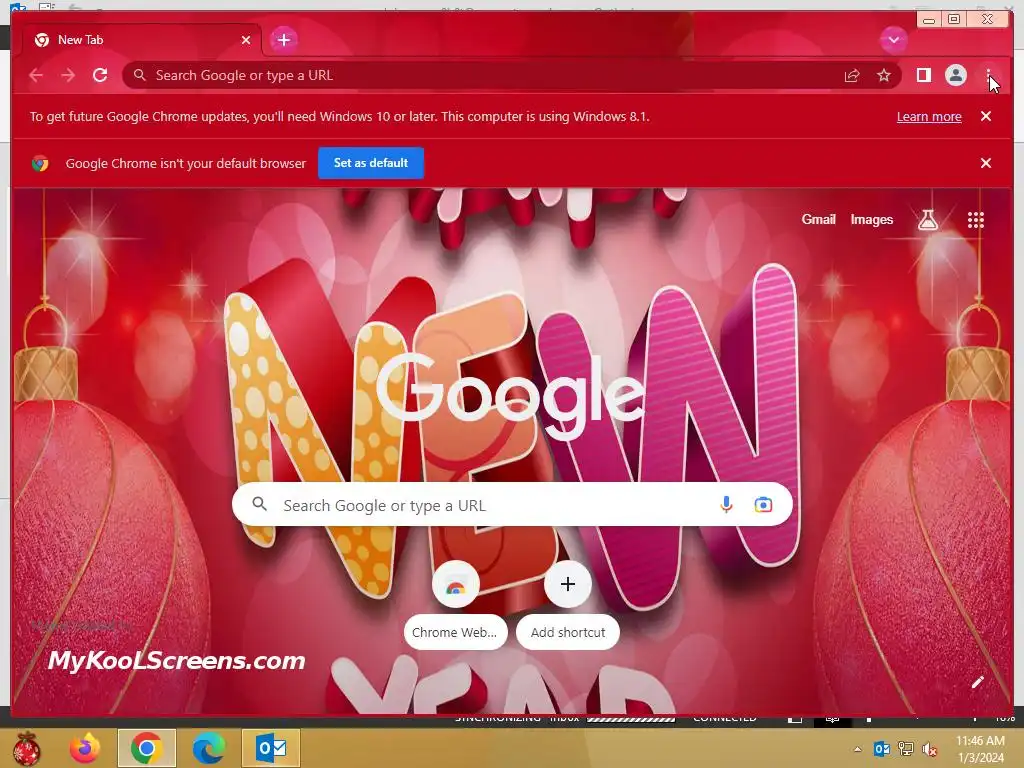Reload the current page
Viewport: 1024px width, 768px height.
click(x=100, y=75)
